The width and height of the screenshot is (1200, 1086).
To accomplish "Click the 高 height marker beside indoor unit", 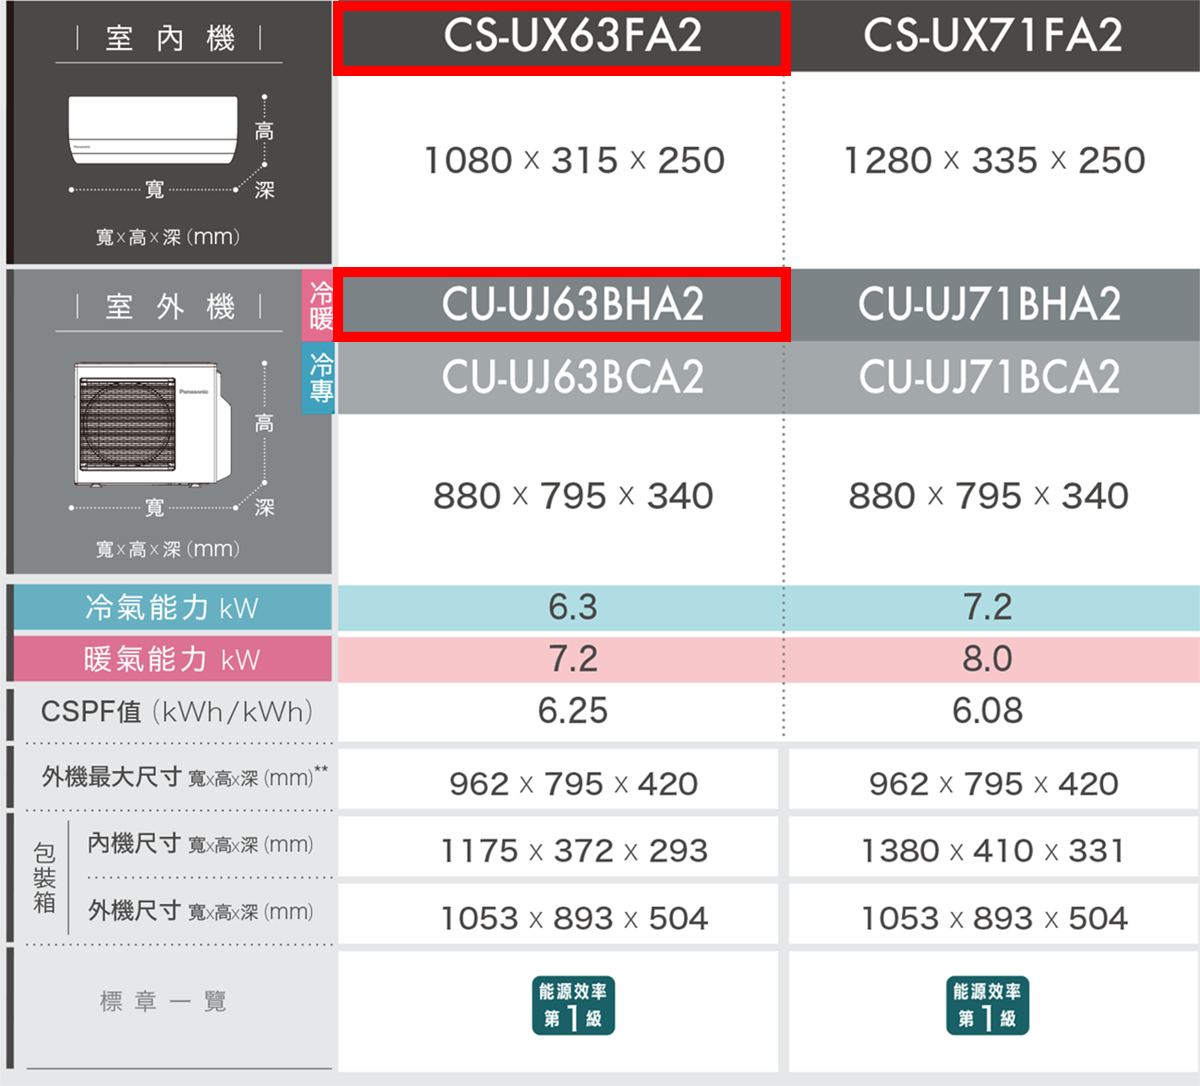I will click(x=264, y=131).
